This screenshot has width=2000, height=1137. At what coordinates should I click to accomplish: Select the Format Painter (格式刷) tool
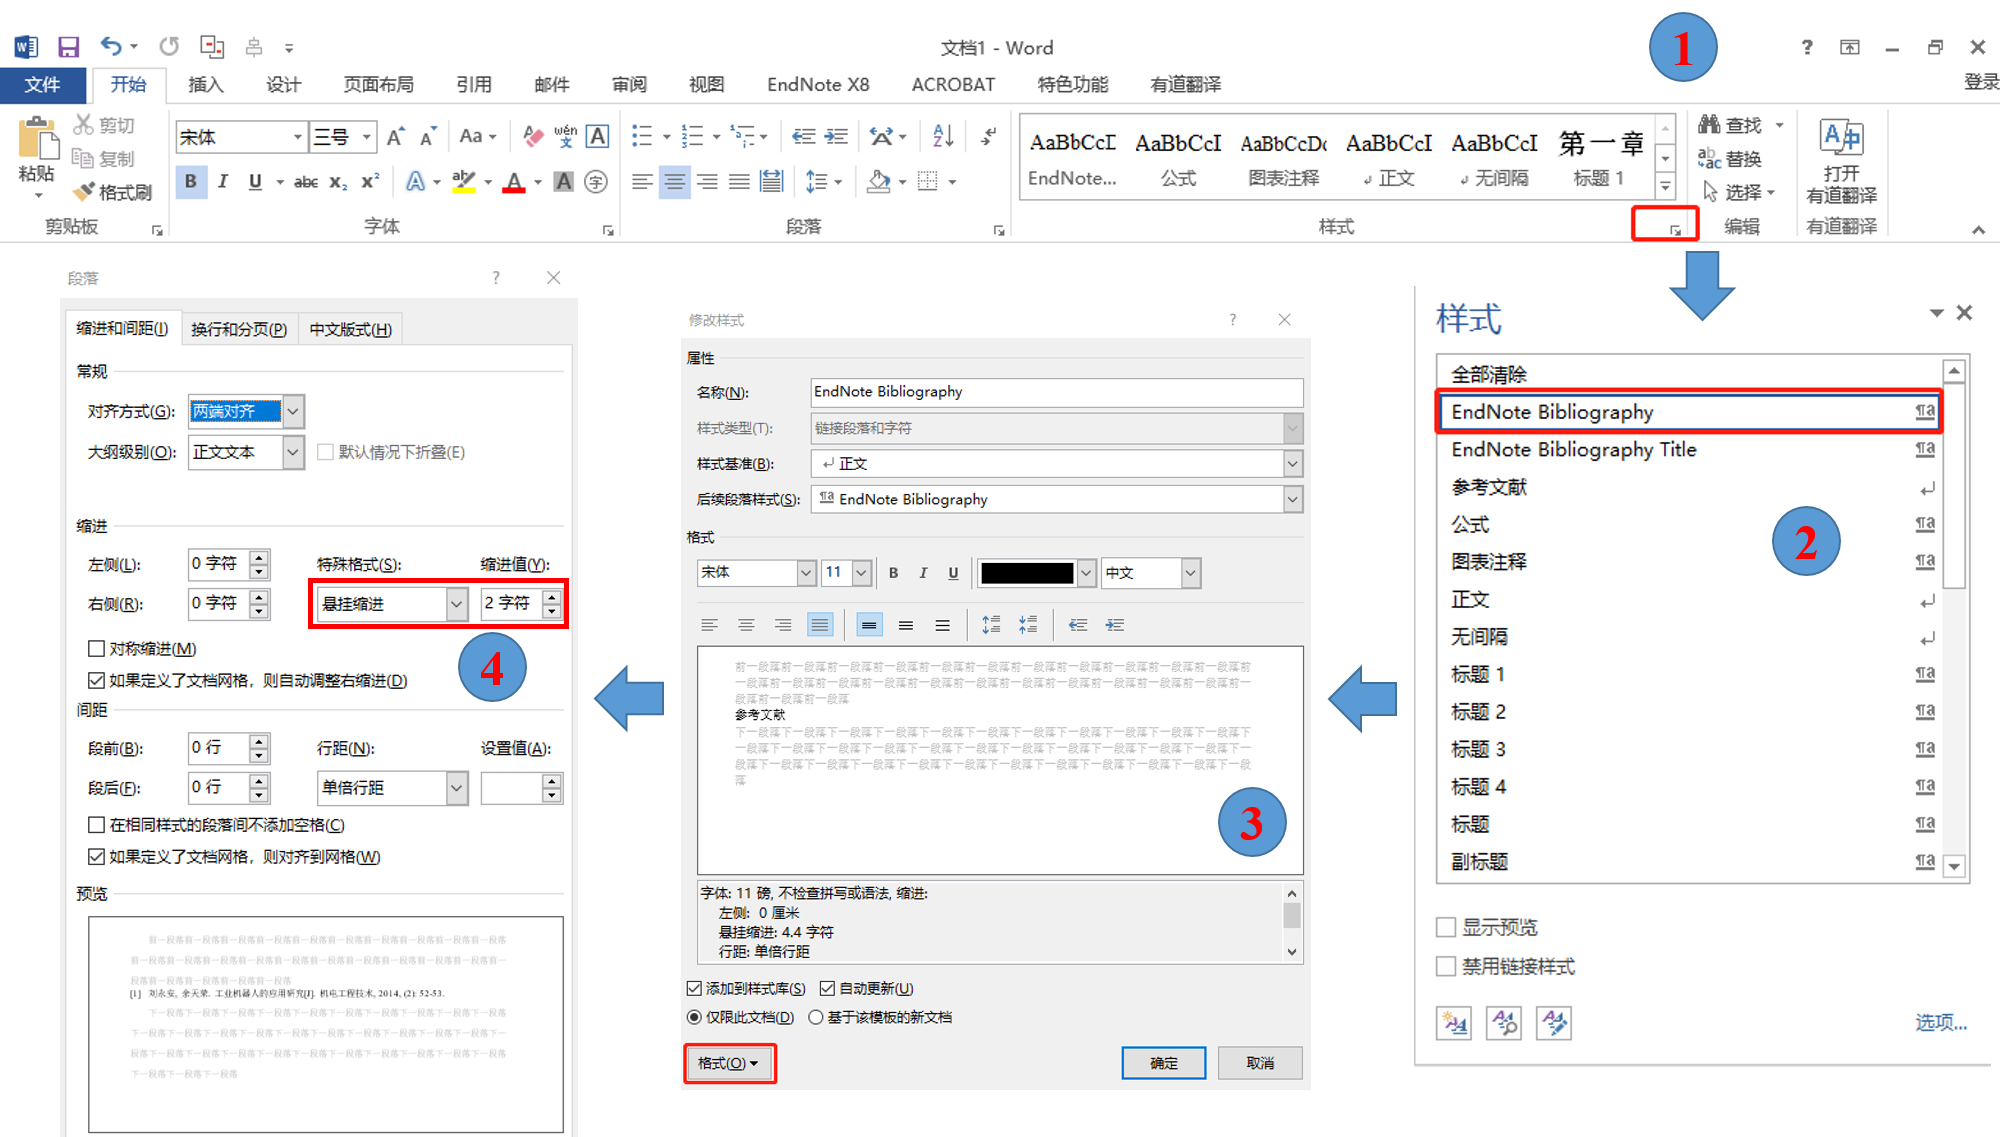coord(113,192)
